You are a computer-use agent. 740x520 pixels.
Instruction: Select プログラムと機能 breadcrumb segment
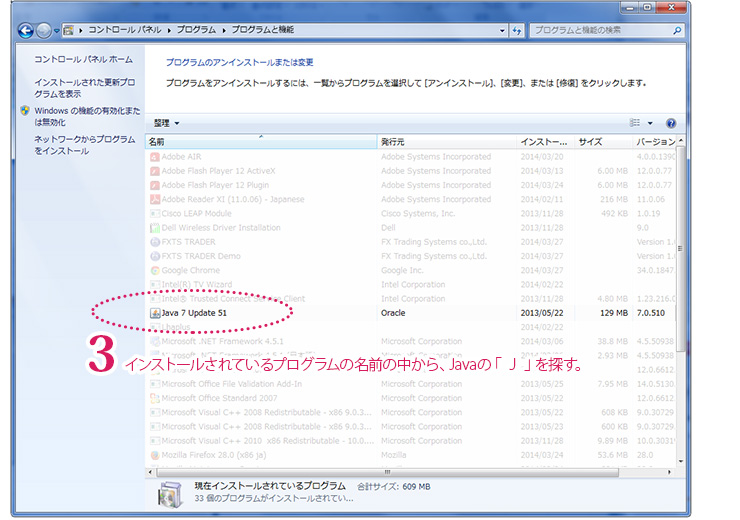coord(263,30)
